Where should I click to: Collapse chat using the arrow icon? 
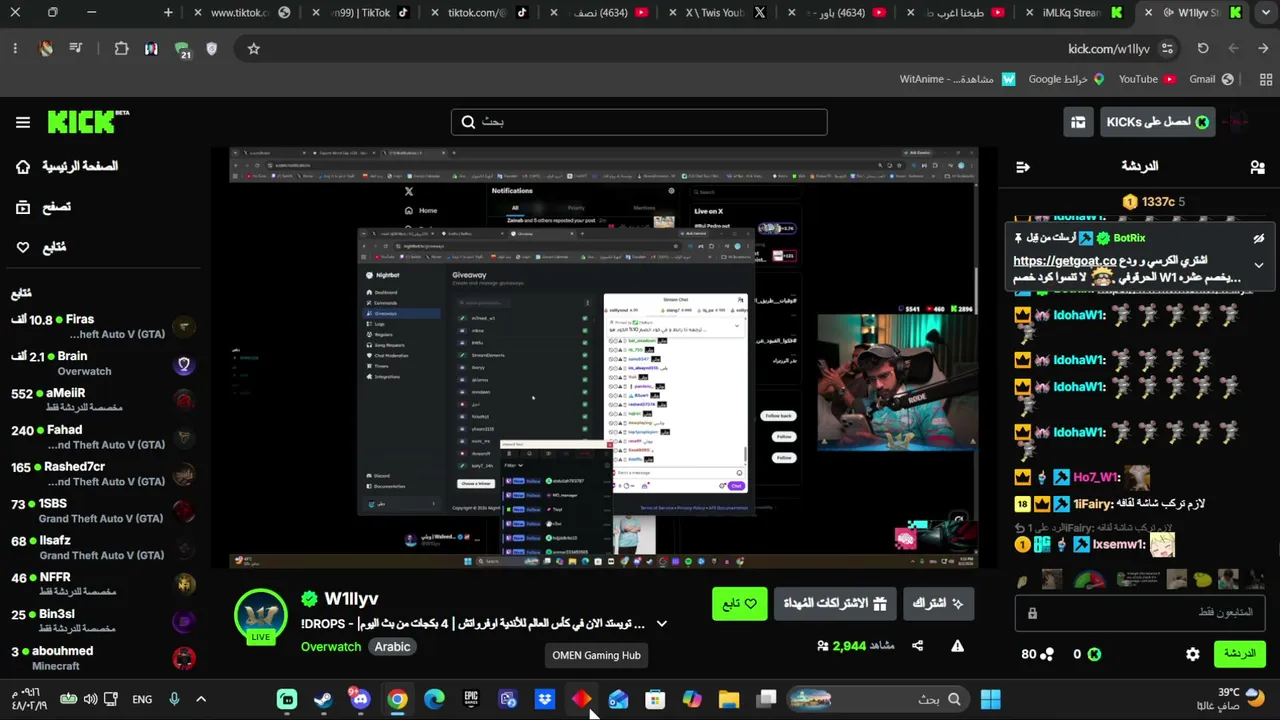click(1022, 167)
